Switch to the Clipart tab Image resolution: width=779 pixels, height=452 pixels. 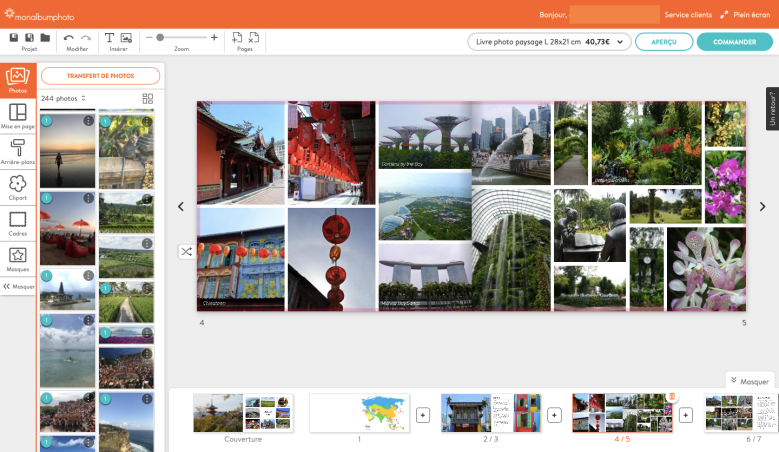pos(18,187)
